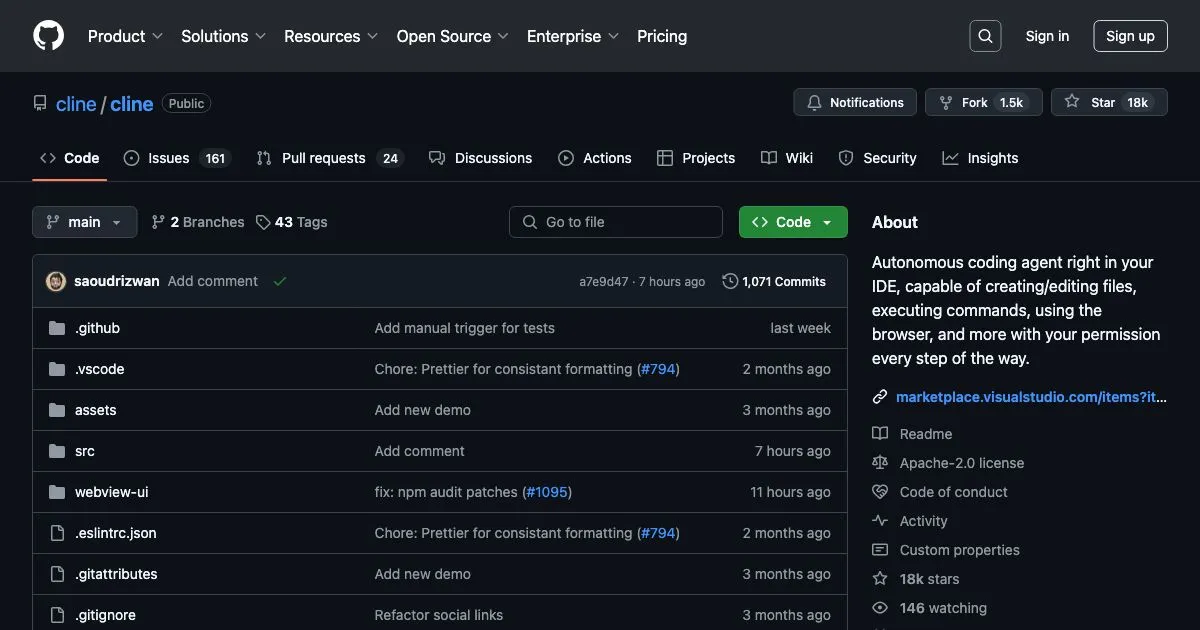The width and height of the screenshot is (1200, 630).
Task: Open the Product menu dropdown
Action: 124,36
